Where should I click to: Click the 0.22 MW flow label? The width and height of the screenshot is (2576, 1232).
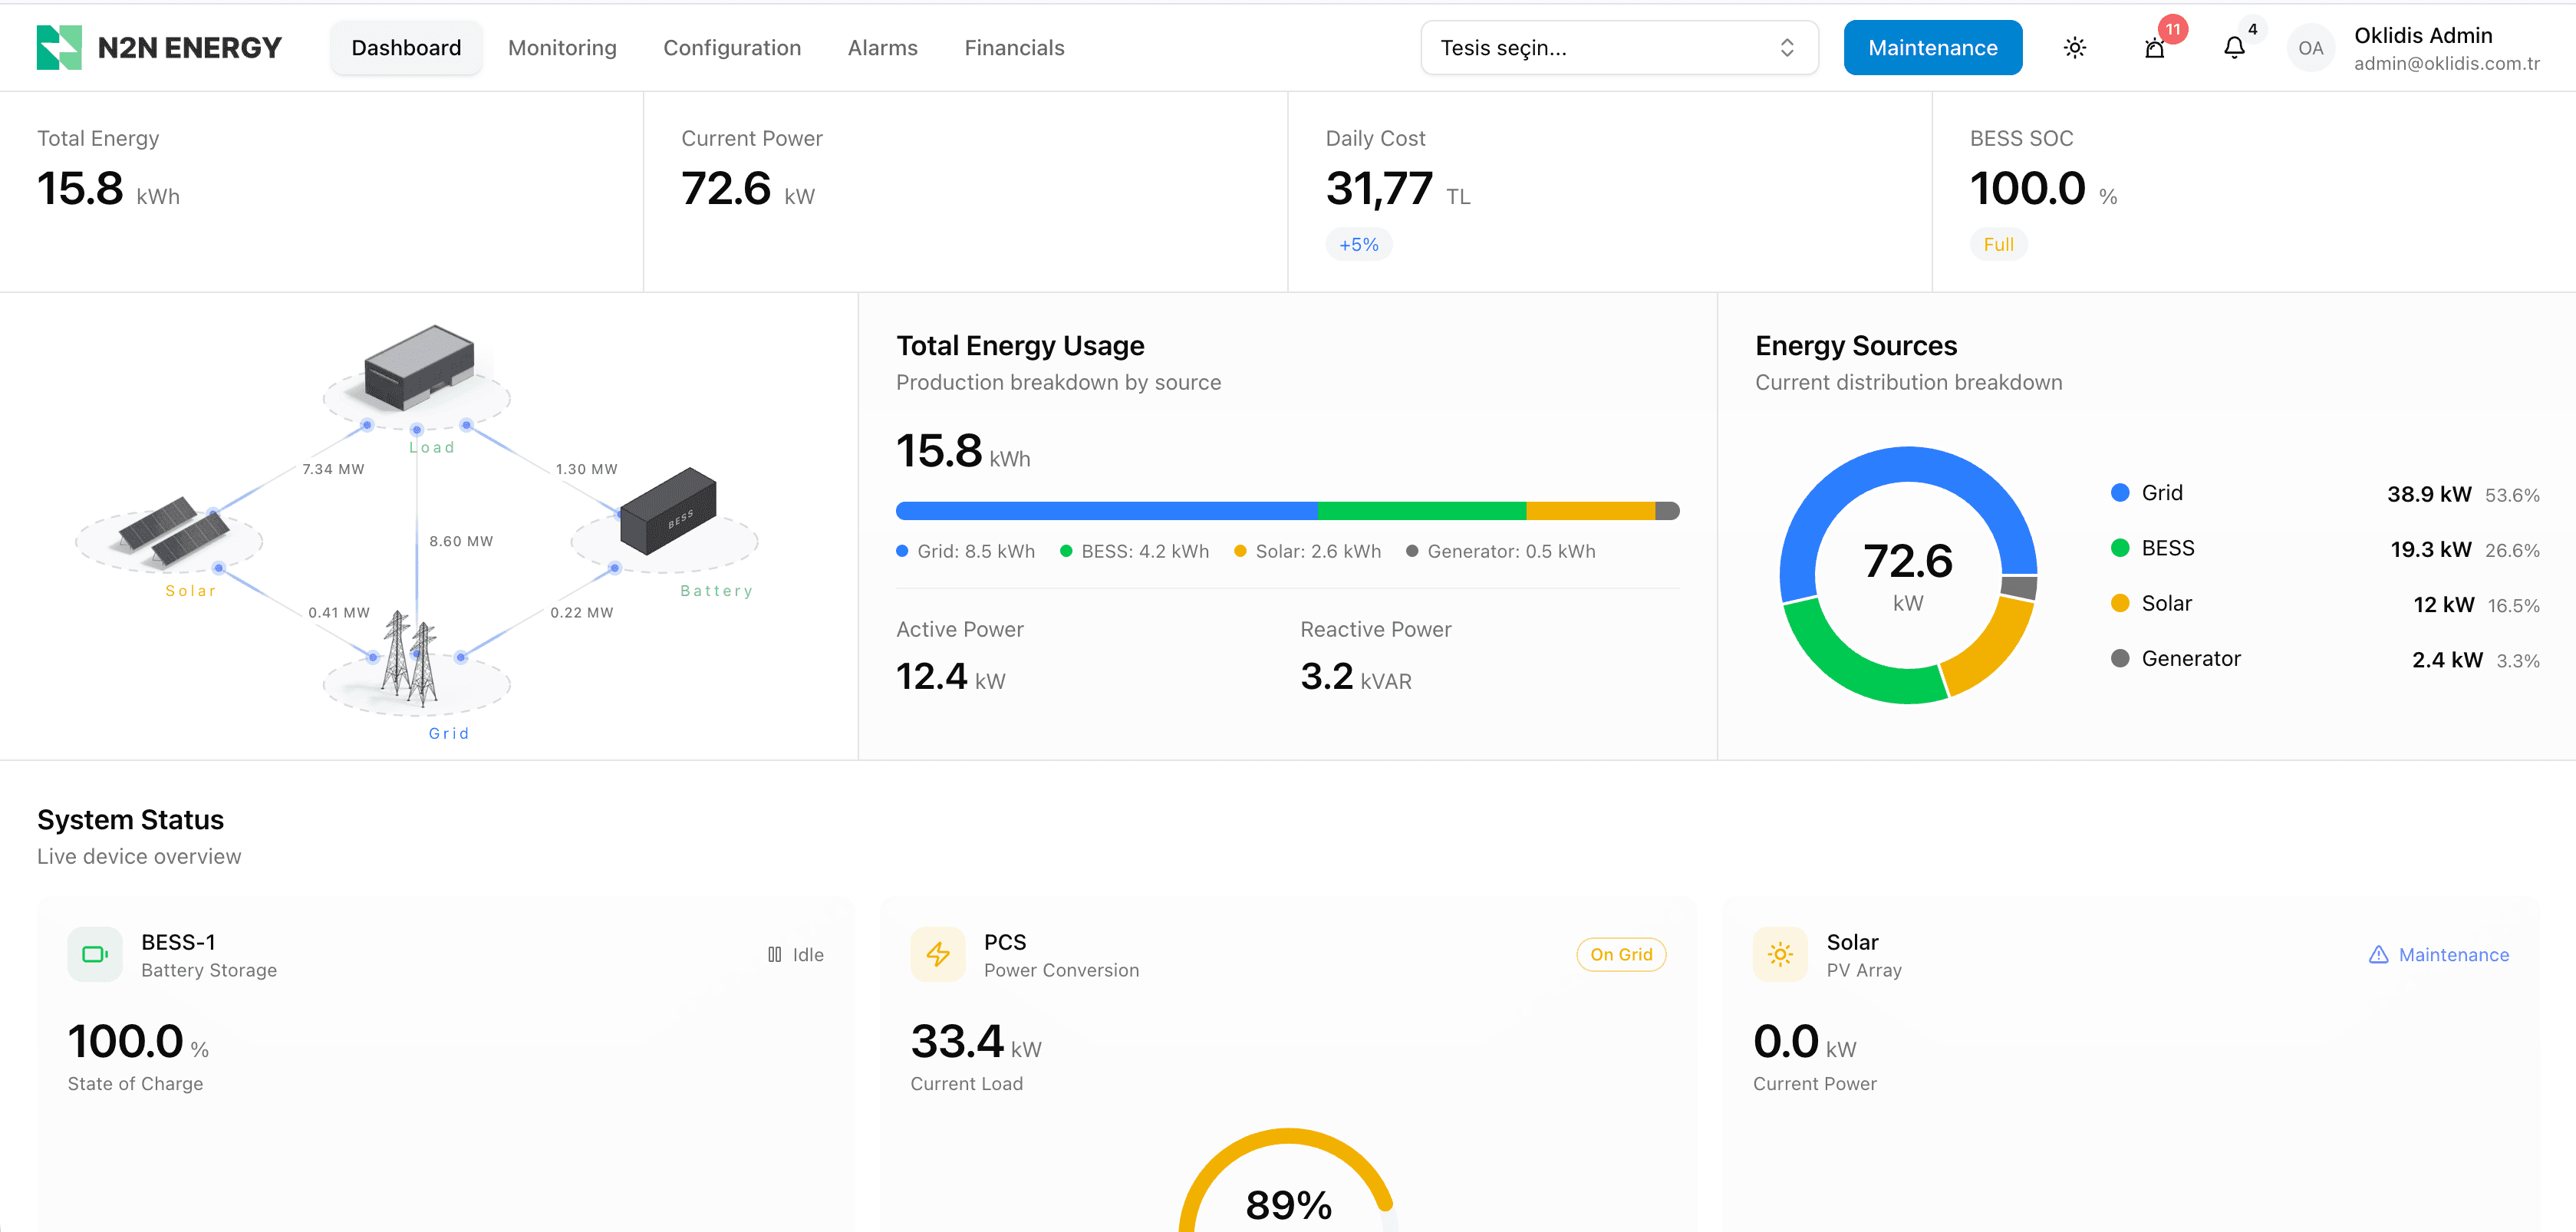(581, 612)
